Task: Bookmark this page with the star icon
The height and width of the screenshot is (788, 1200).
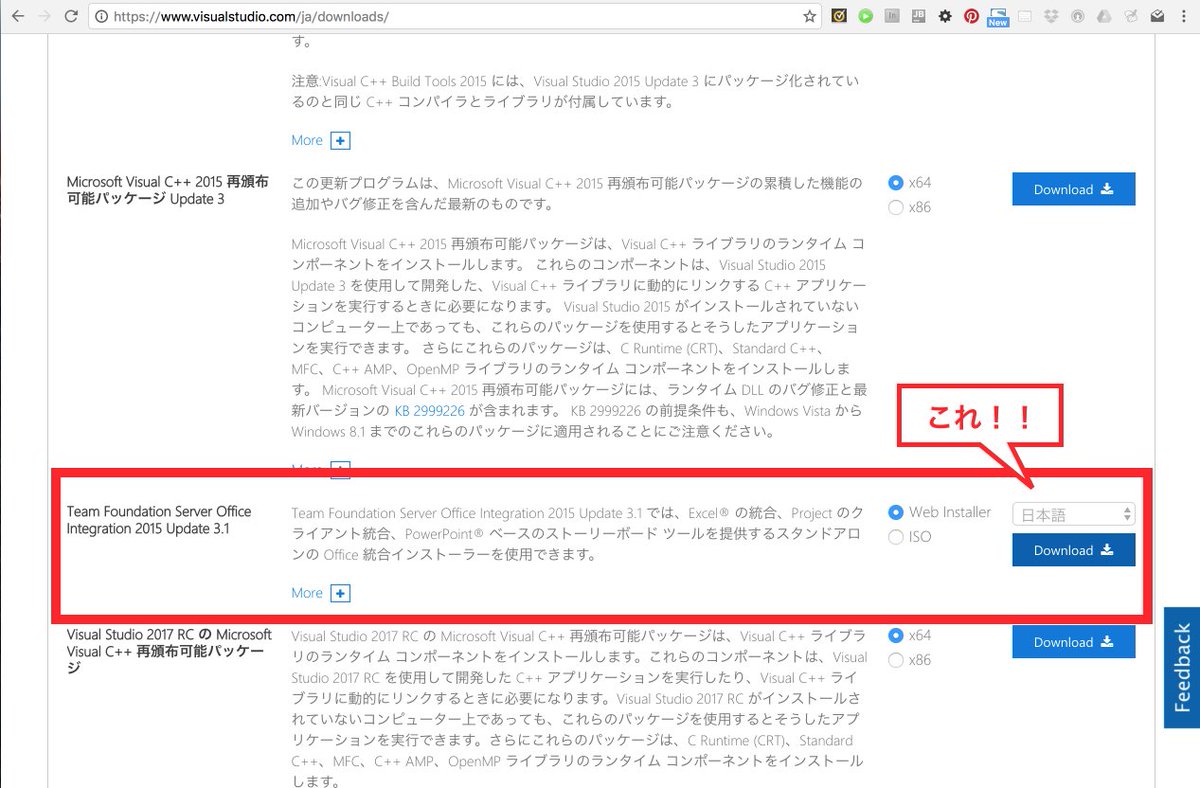Action: pyautogui.click(x=810, y=17)
